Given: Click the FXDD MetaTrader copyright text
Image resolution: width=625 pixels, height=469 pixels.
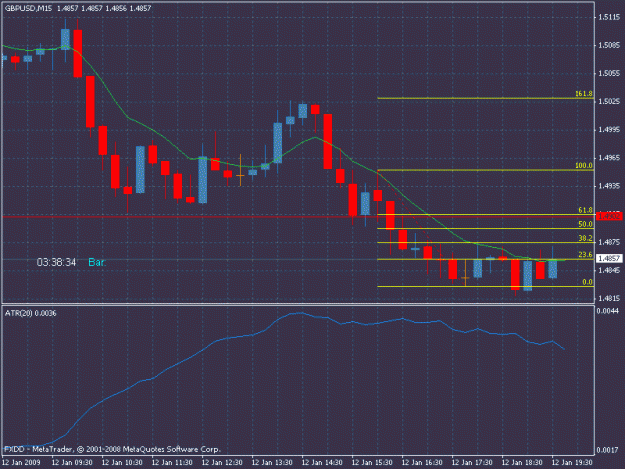Looking at the screenshot, I should [112, 449].
